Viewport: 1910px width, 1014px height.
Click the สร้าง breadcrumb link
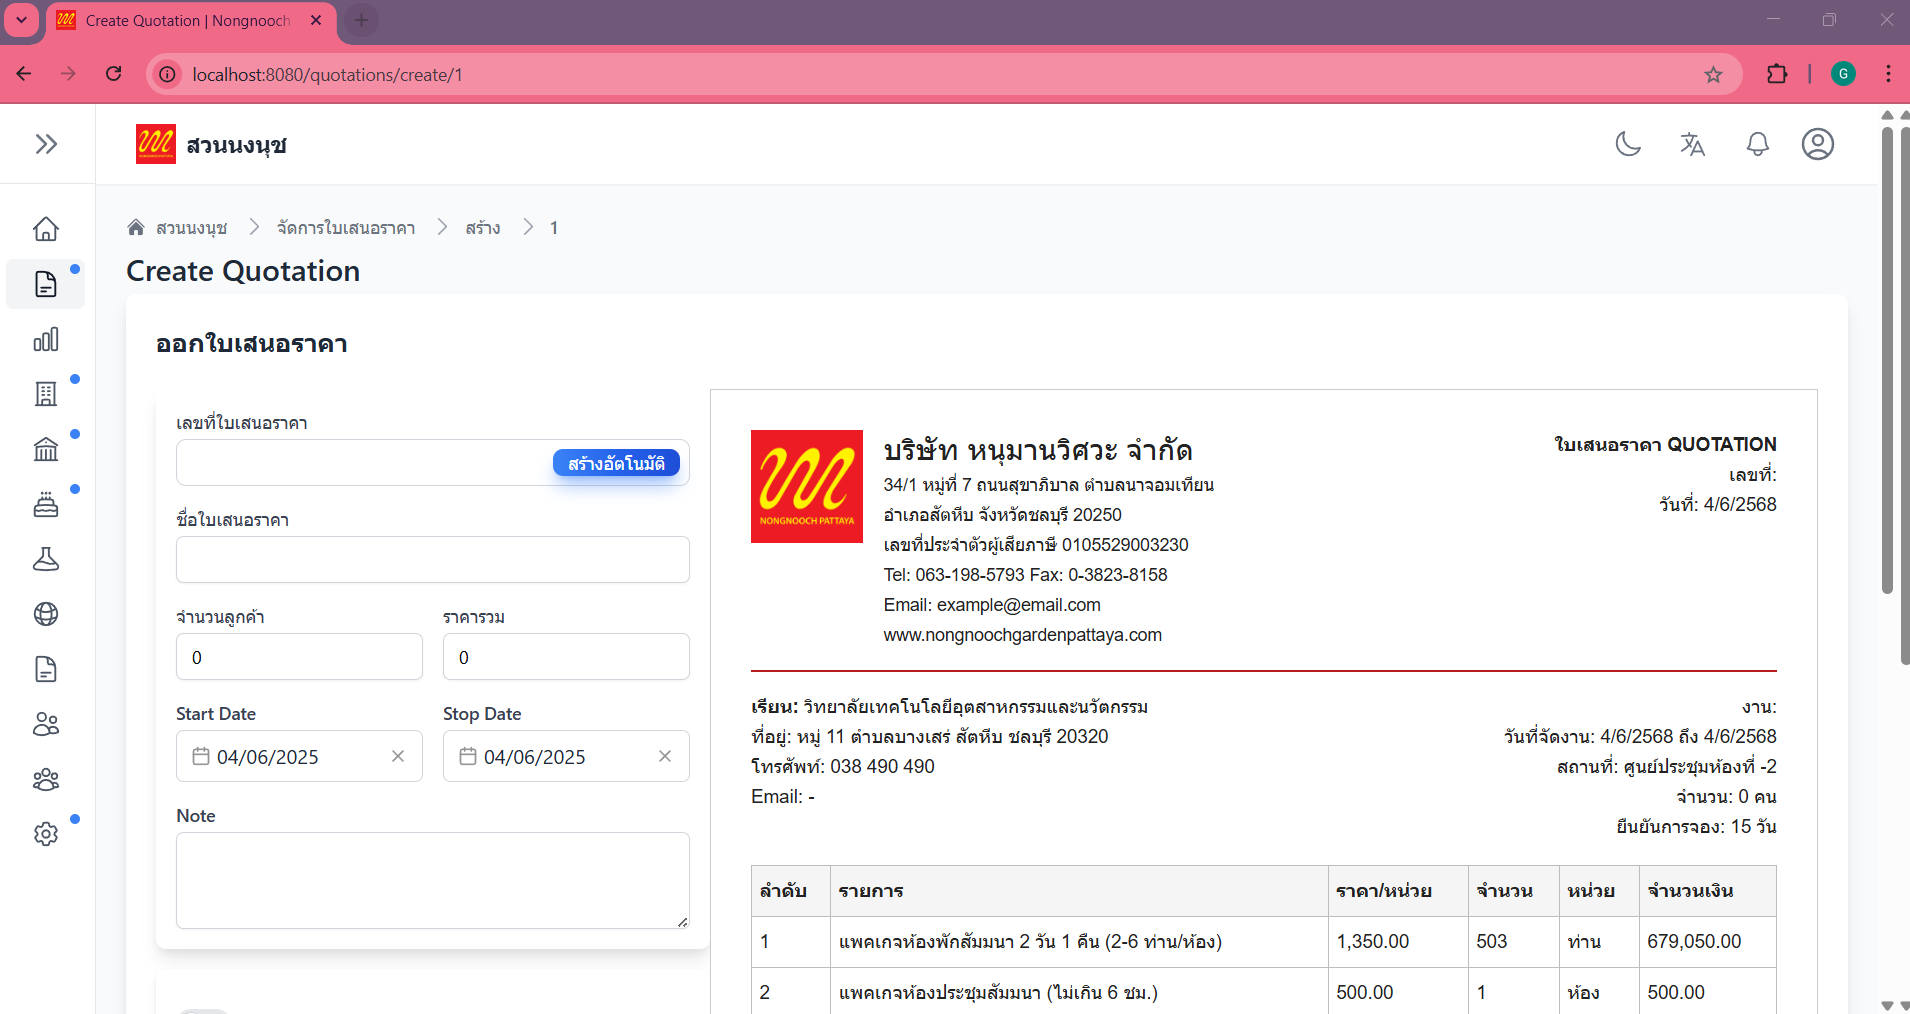coord(483,228)
